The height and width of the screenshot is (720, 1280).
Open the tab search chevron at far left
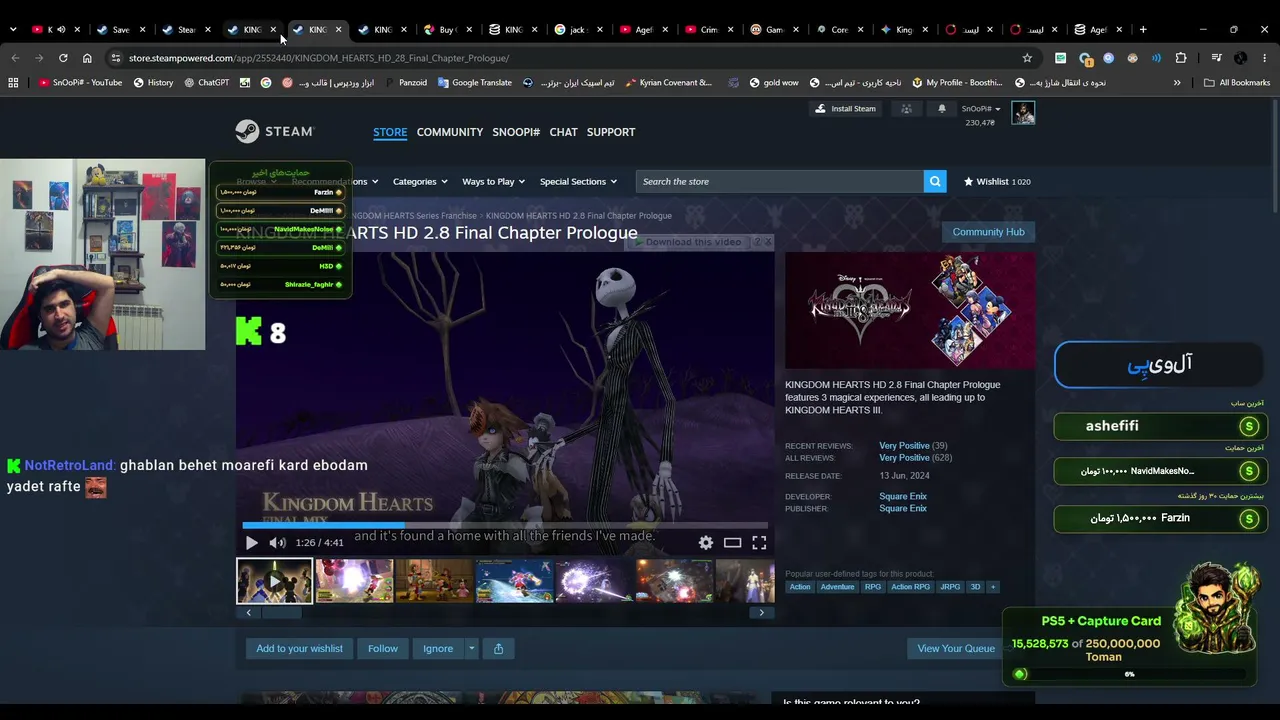pyautogui.click(x=12, y=29)
